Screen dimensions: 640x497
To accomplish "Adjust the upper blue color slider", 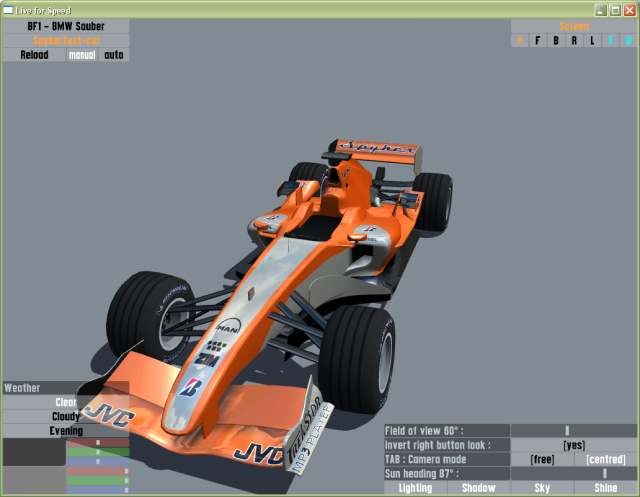I will pos(98,461).
